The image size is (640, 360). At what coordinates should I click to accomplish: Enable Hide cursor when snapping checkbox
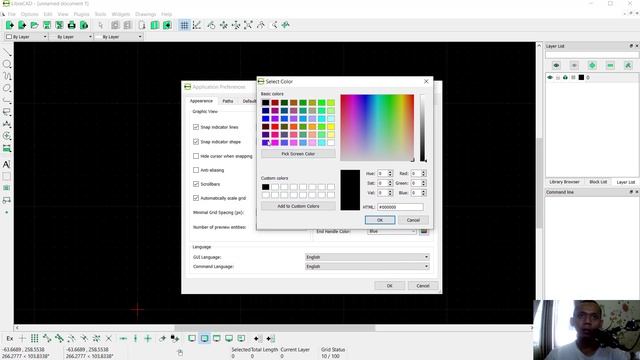(x=196, y=156)
